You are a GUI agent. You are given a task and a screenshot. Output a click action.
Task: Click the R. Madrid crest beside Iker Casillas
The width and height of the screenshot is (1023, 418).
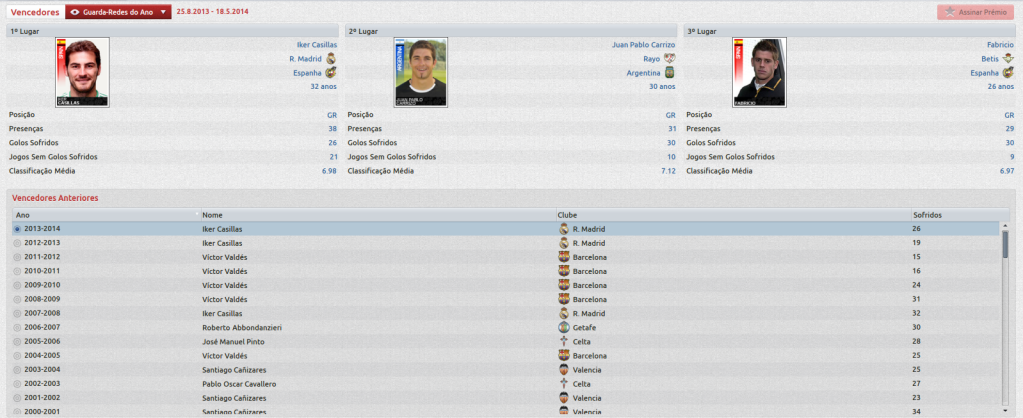[x=331, y=59]
